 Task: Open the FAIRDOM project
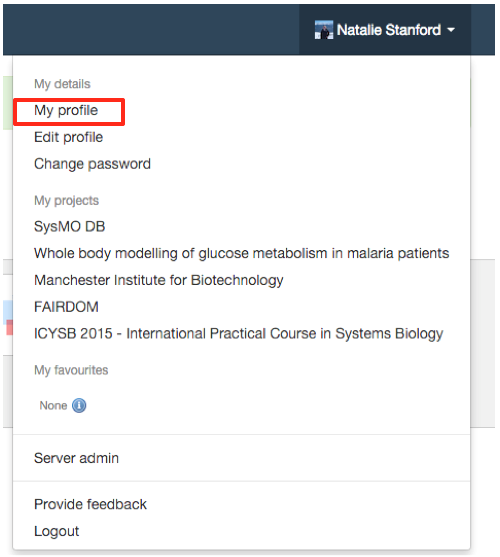pyautogui.click(x=66, y=307)
